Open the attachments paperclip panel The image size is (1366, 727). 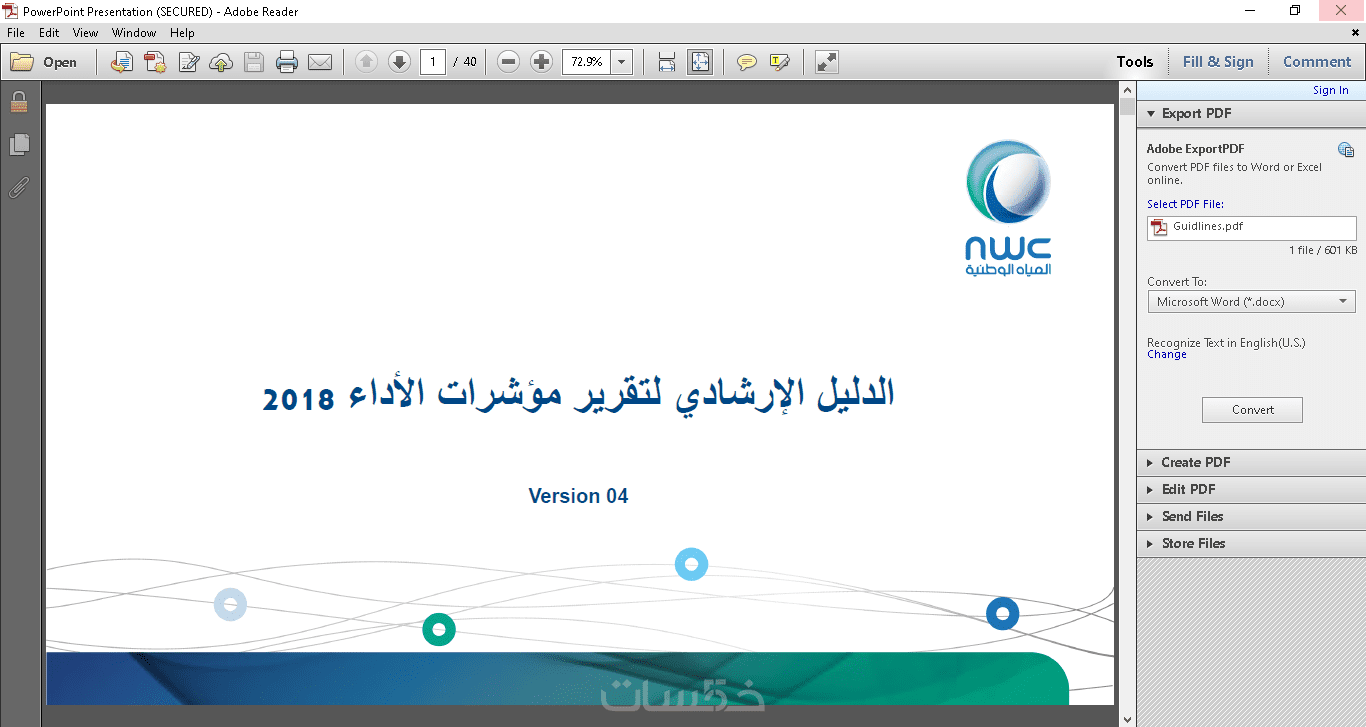(19, 187)
